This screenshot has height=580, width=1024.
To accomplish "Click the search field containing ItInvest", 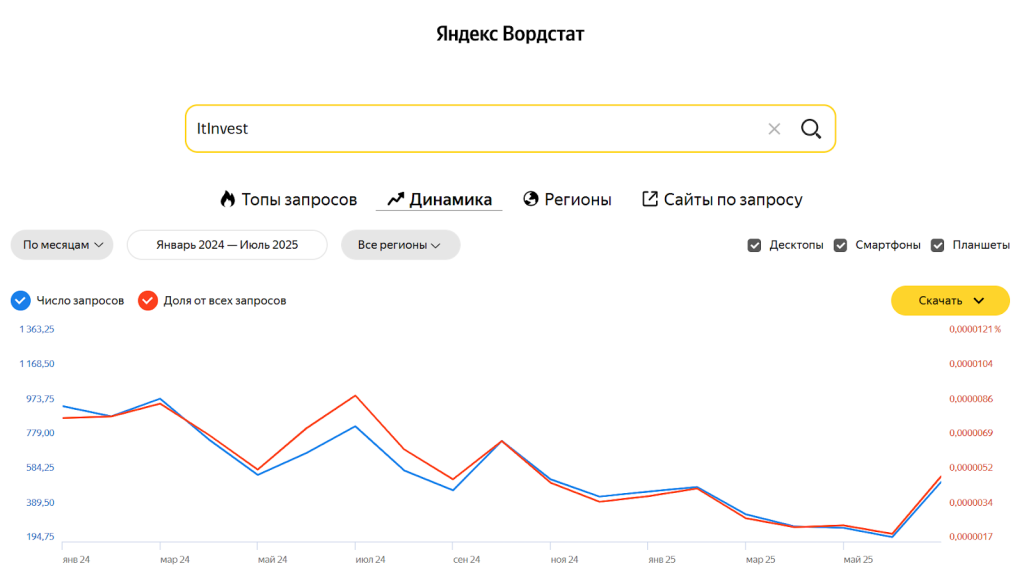I will (x=470, y=129).
